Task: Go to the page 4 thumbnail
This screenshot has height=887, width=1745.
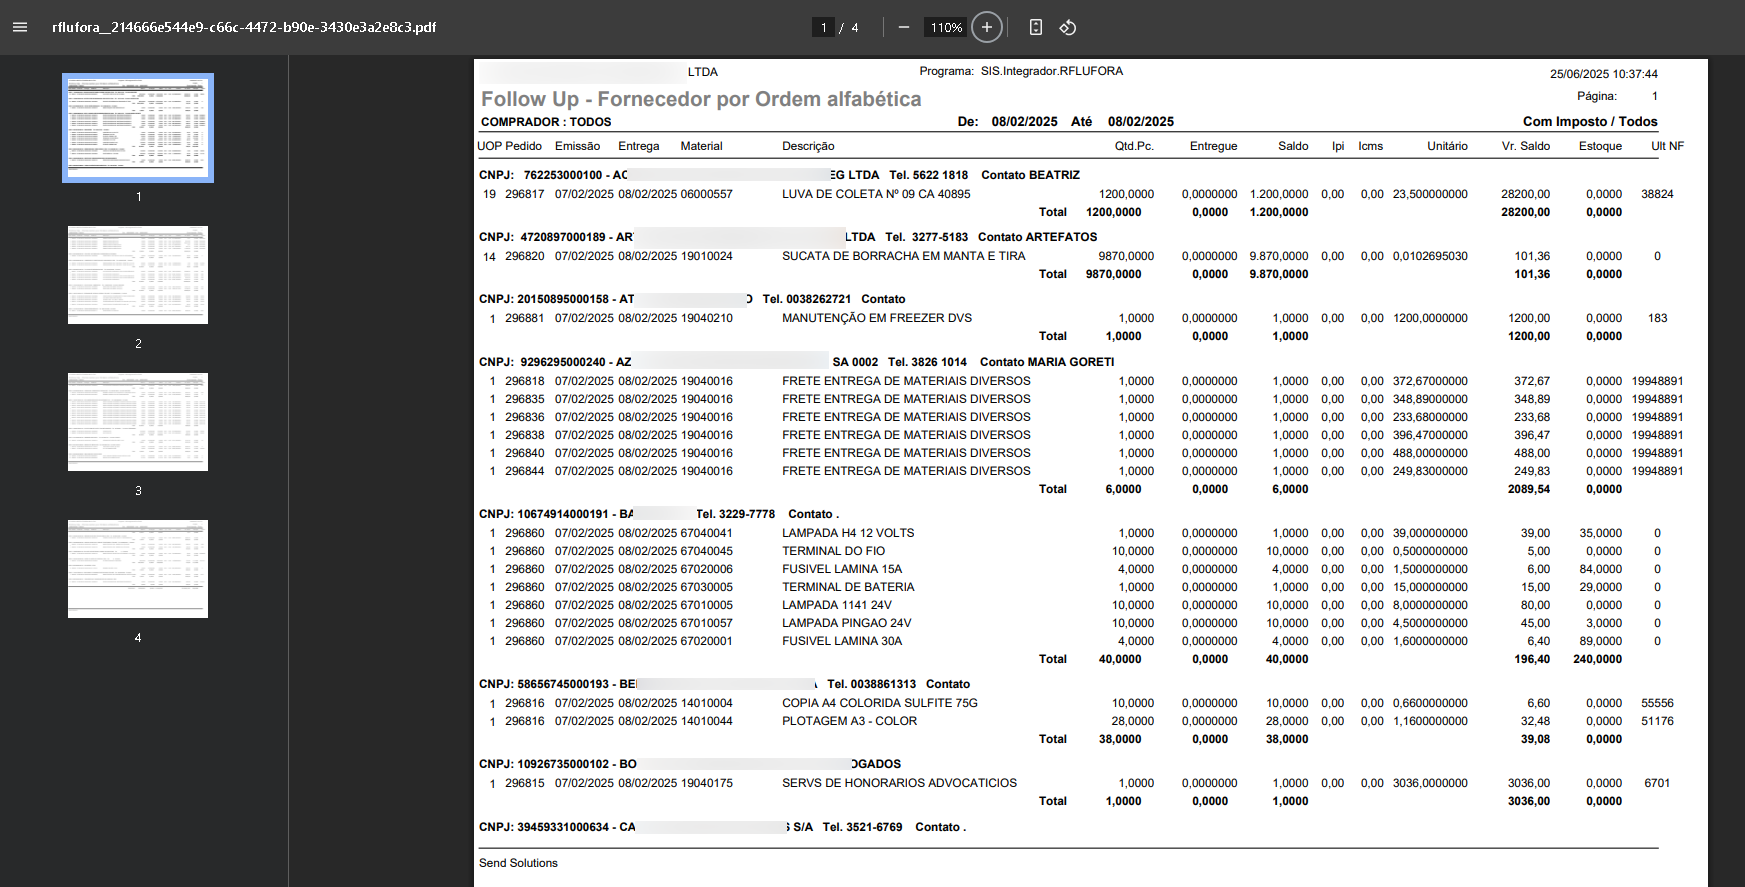Action: pyautogui.click(x=138, y=569)
